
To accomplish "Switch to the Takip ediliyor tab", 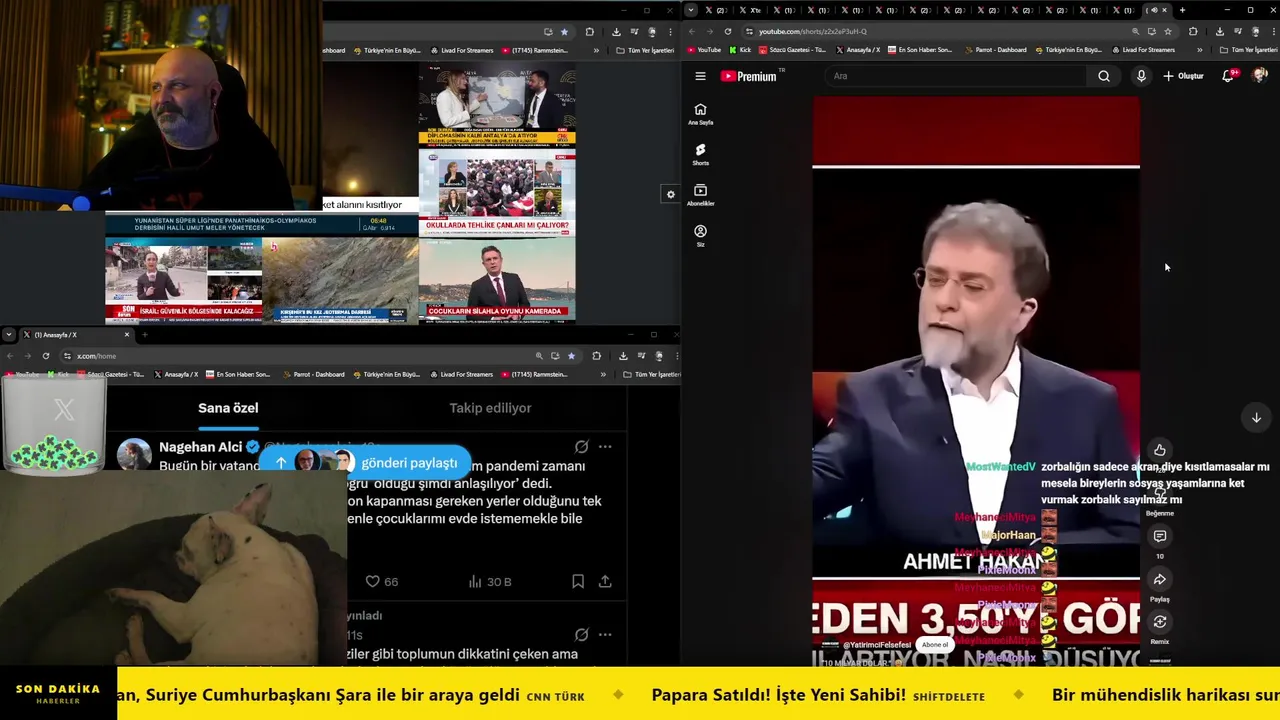I will pos(490,408).
